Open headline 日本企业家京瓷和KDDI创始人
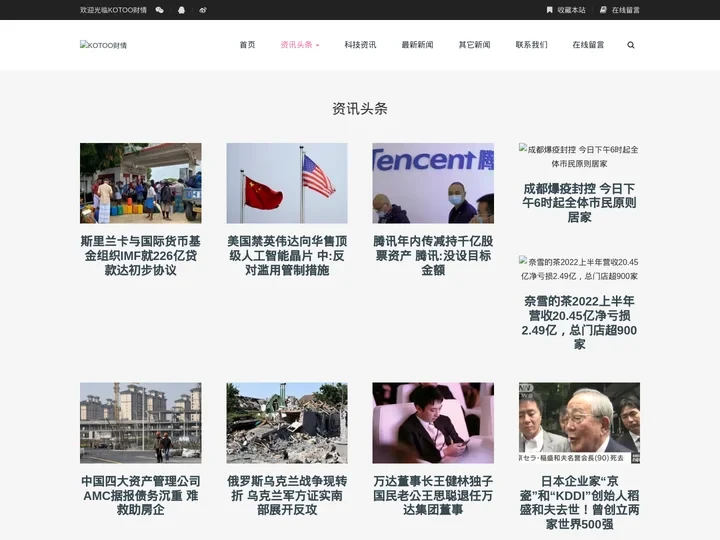Viewport: 720px width, 540px height. tap(579, 503)
